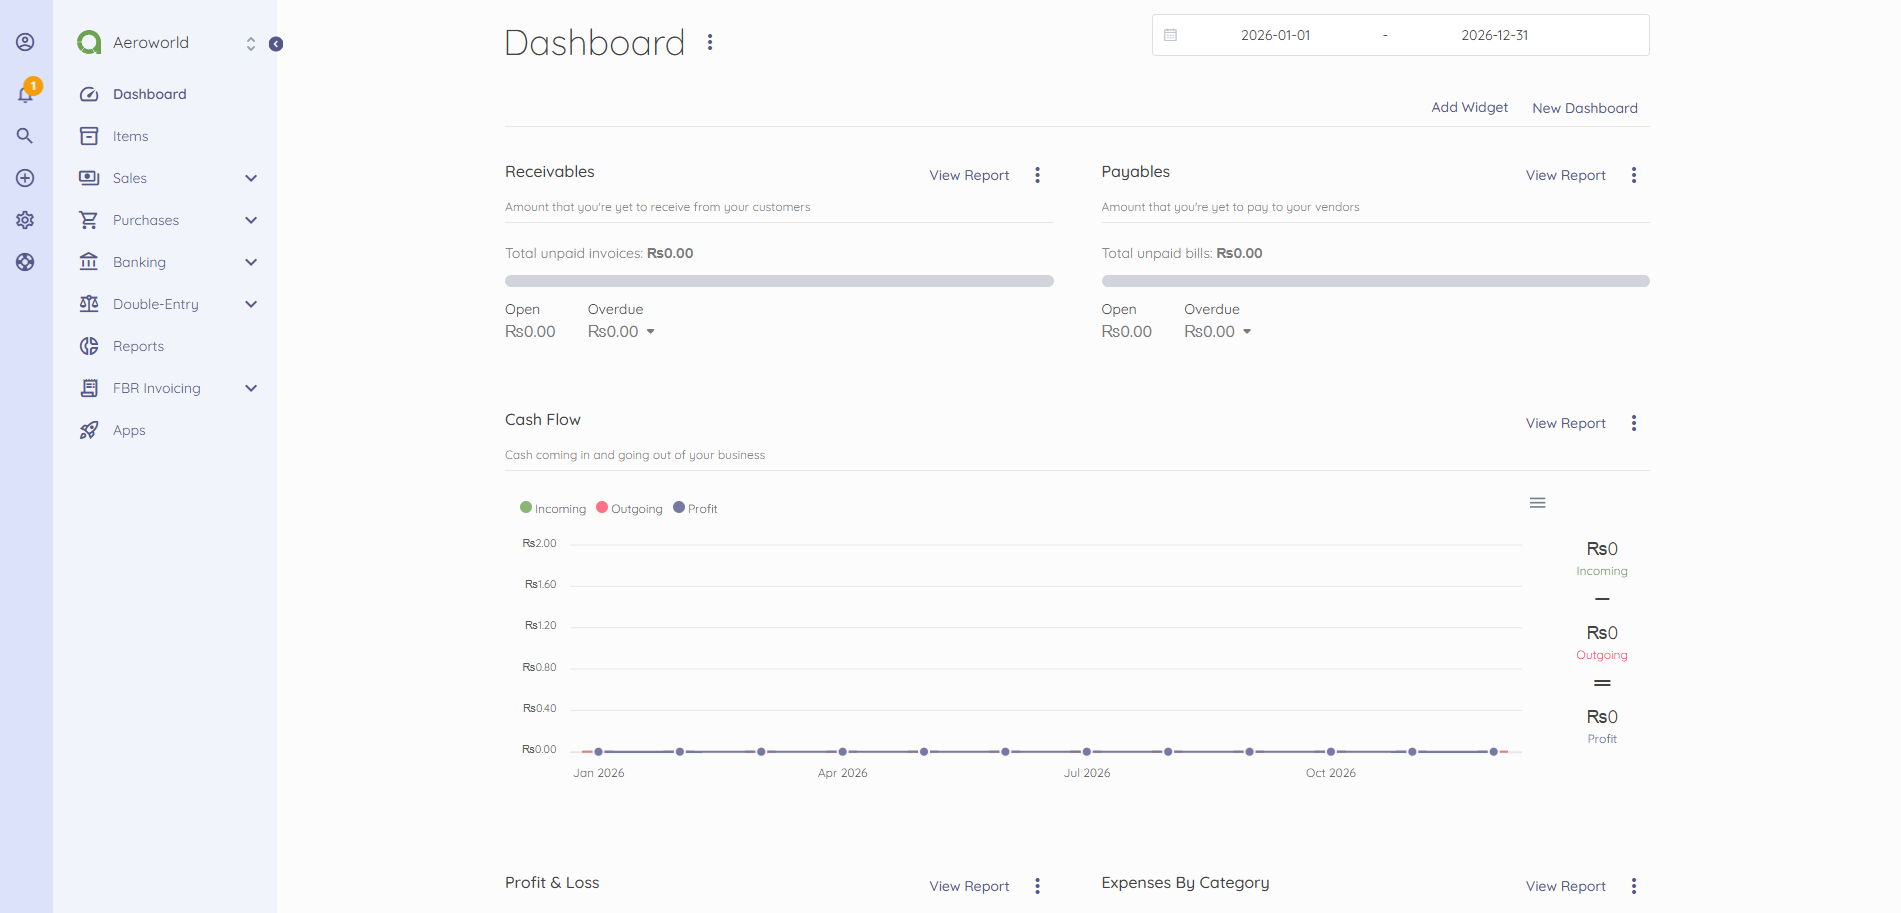Toggle the Outgoing series in chart legend

(629, 508)
